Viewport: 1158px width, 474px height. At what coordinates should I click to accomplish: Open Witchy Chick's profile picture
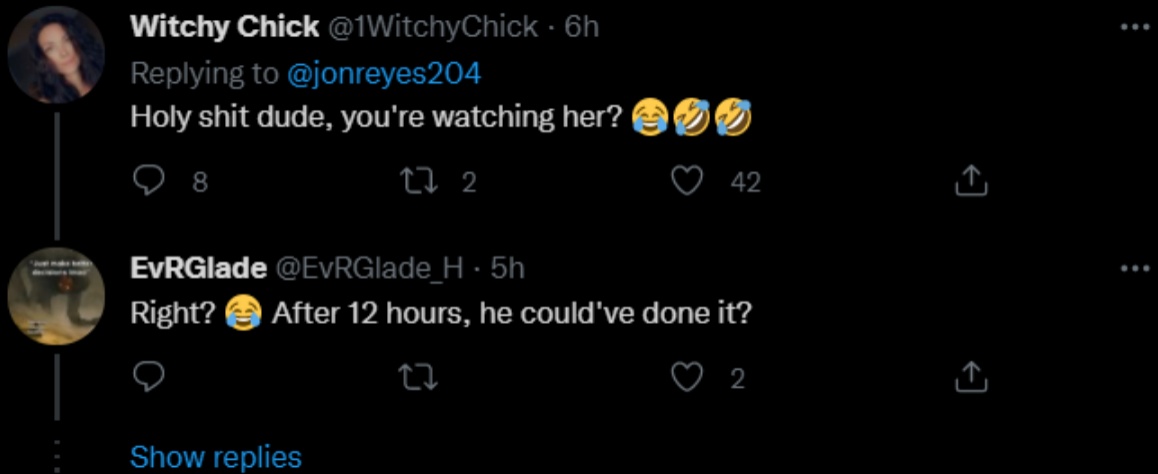coord(56,56)
